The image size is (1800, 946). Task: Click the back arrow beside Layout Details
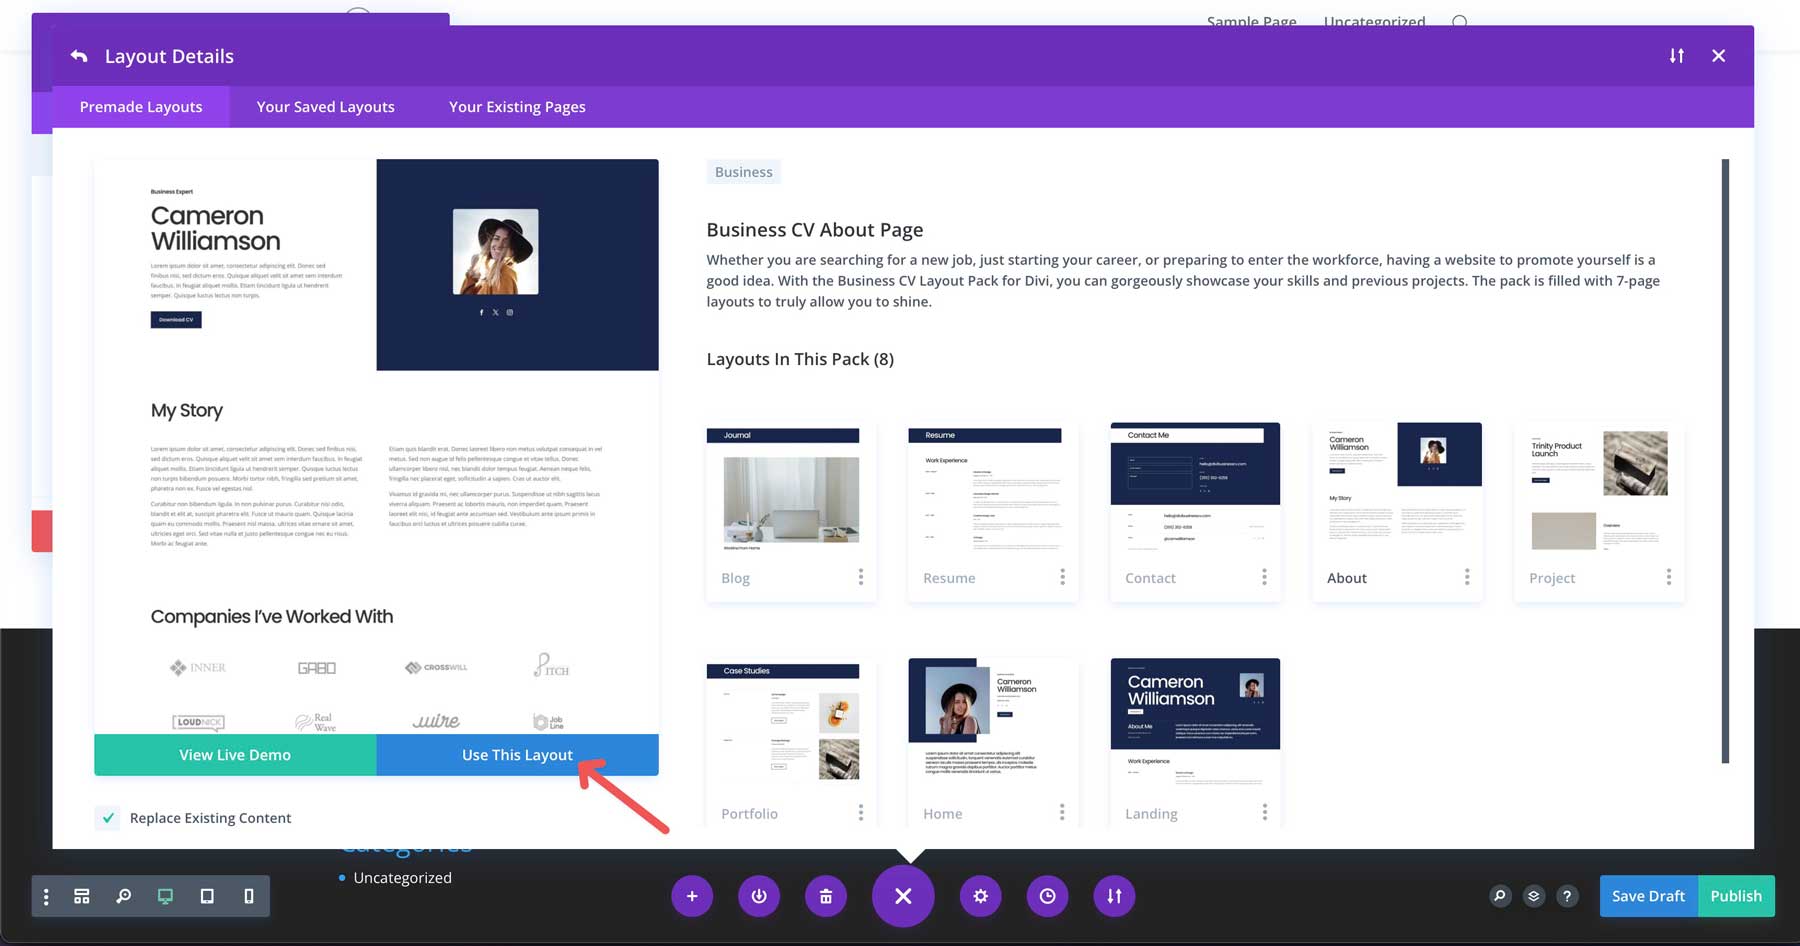click(79, 56)
